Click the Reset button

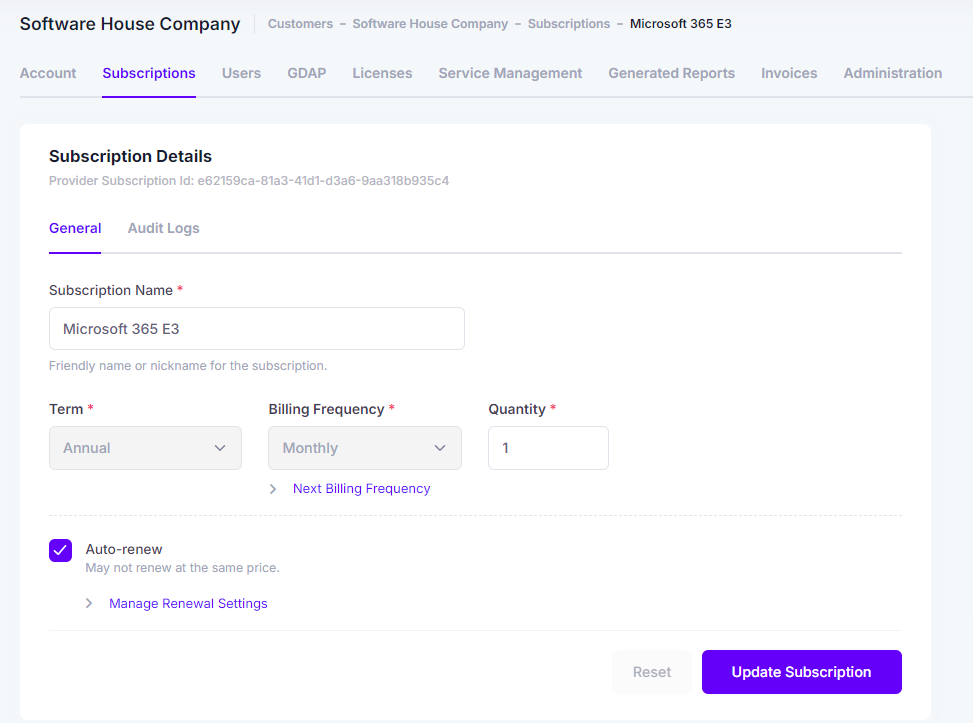click(652, 672)
